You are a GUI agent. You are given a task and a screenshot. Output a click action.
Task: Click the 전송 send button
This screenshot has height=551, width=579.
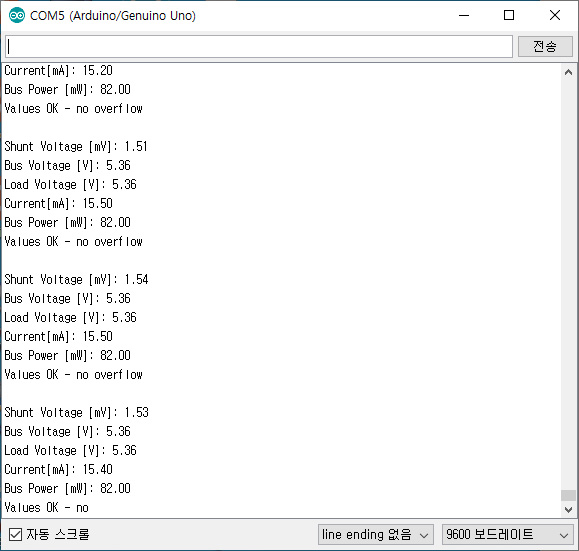(x=545, y=47)
